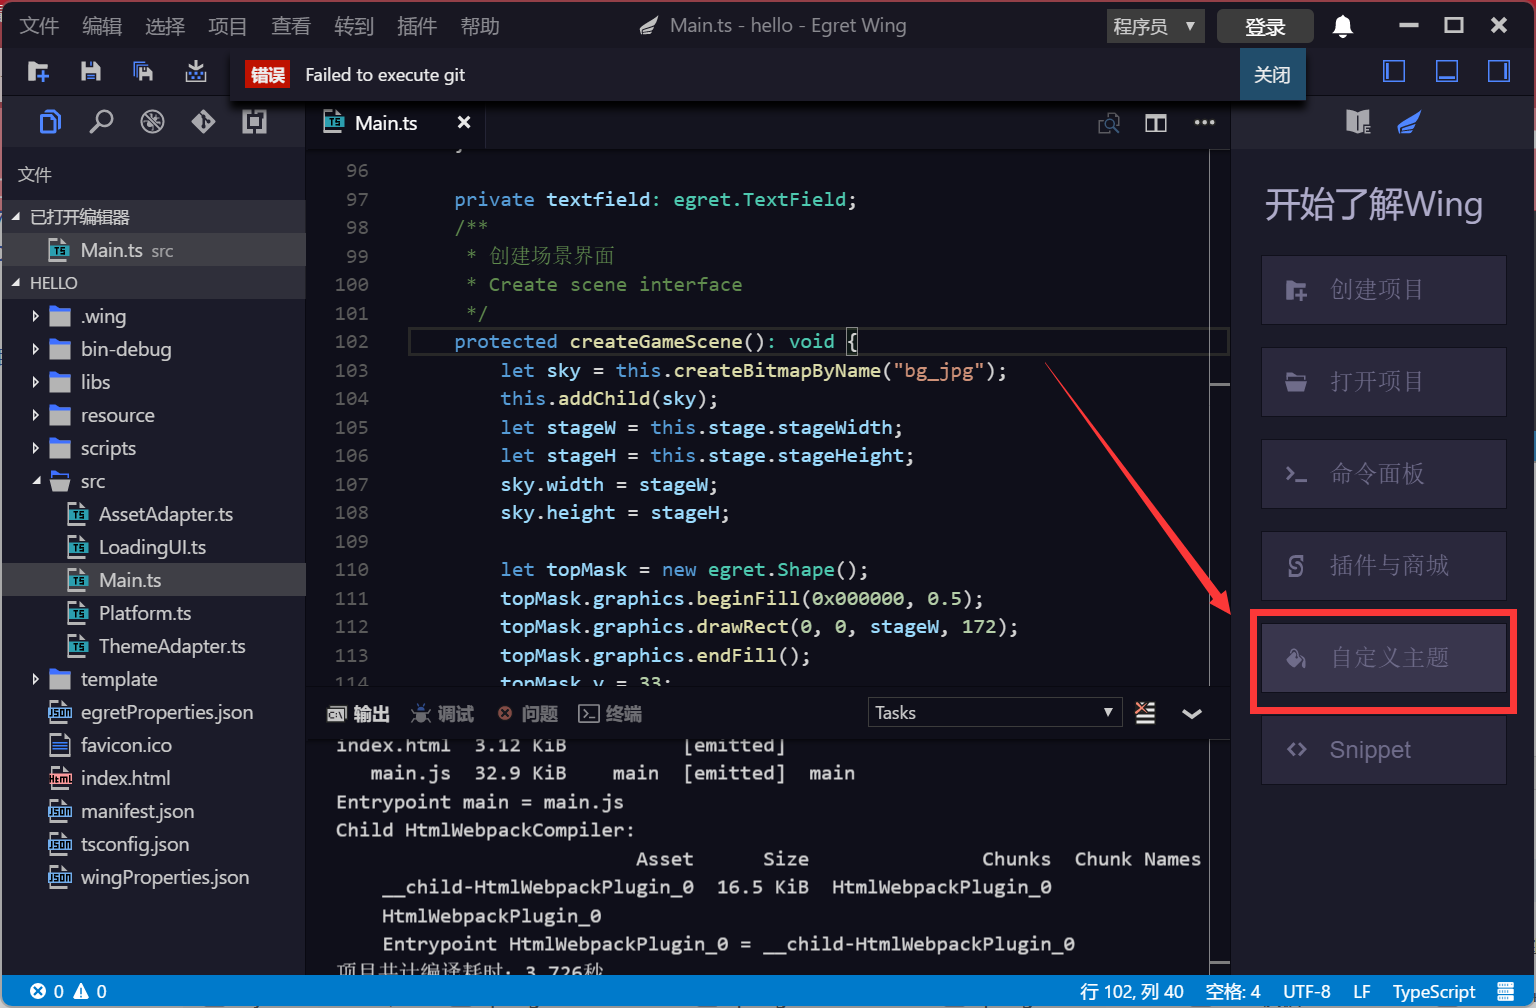Toggle the right sidebar layout icon
The height and width of the screenshot is (1008, 1536).
click(x=1499, y=71)
